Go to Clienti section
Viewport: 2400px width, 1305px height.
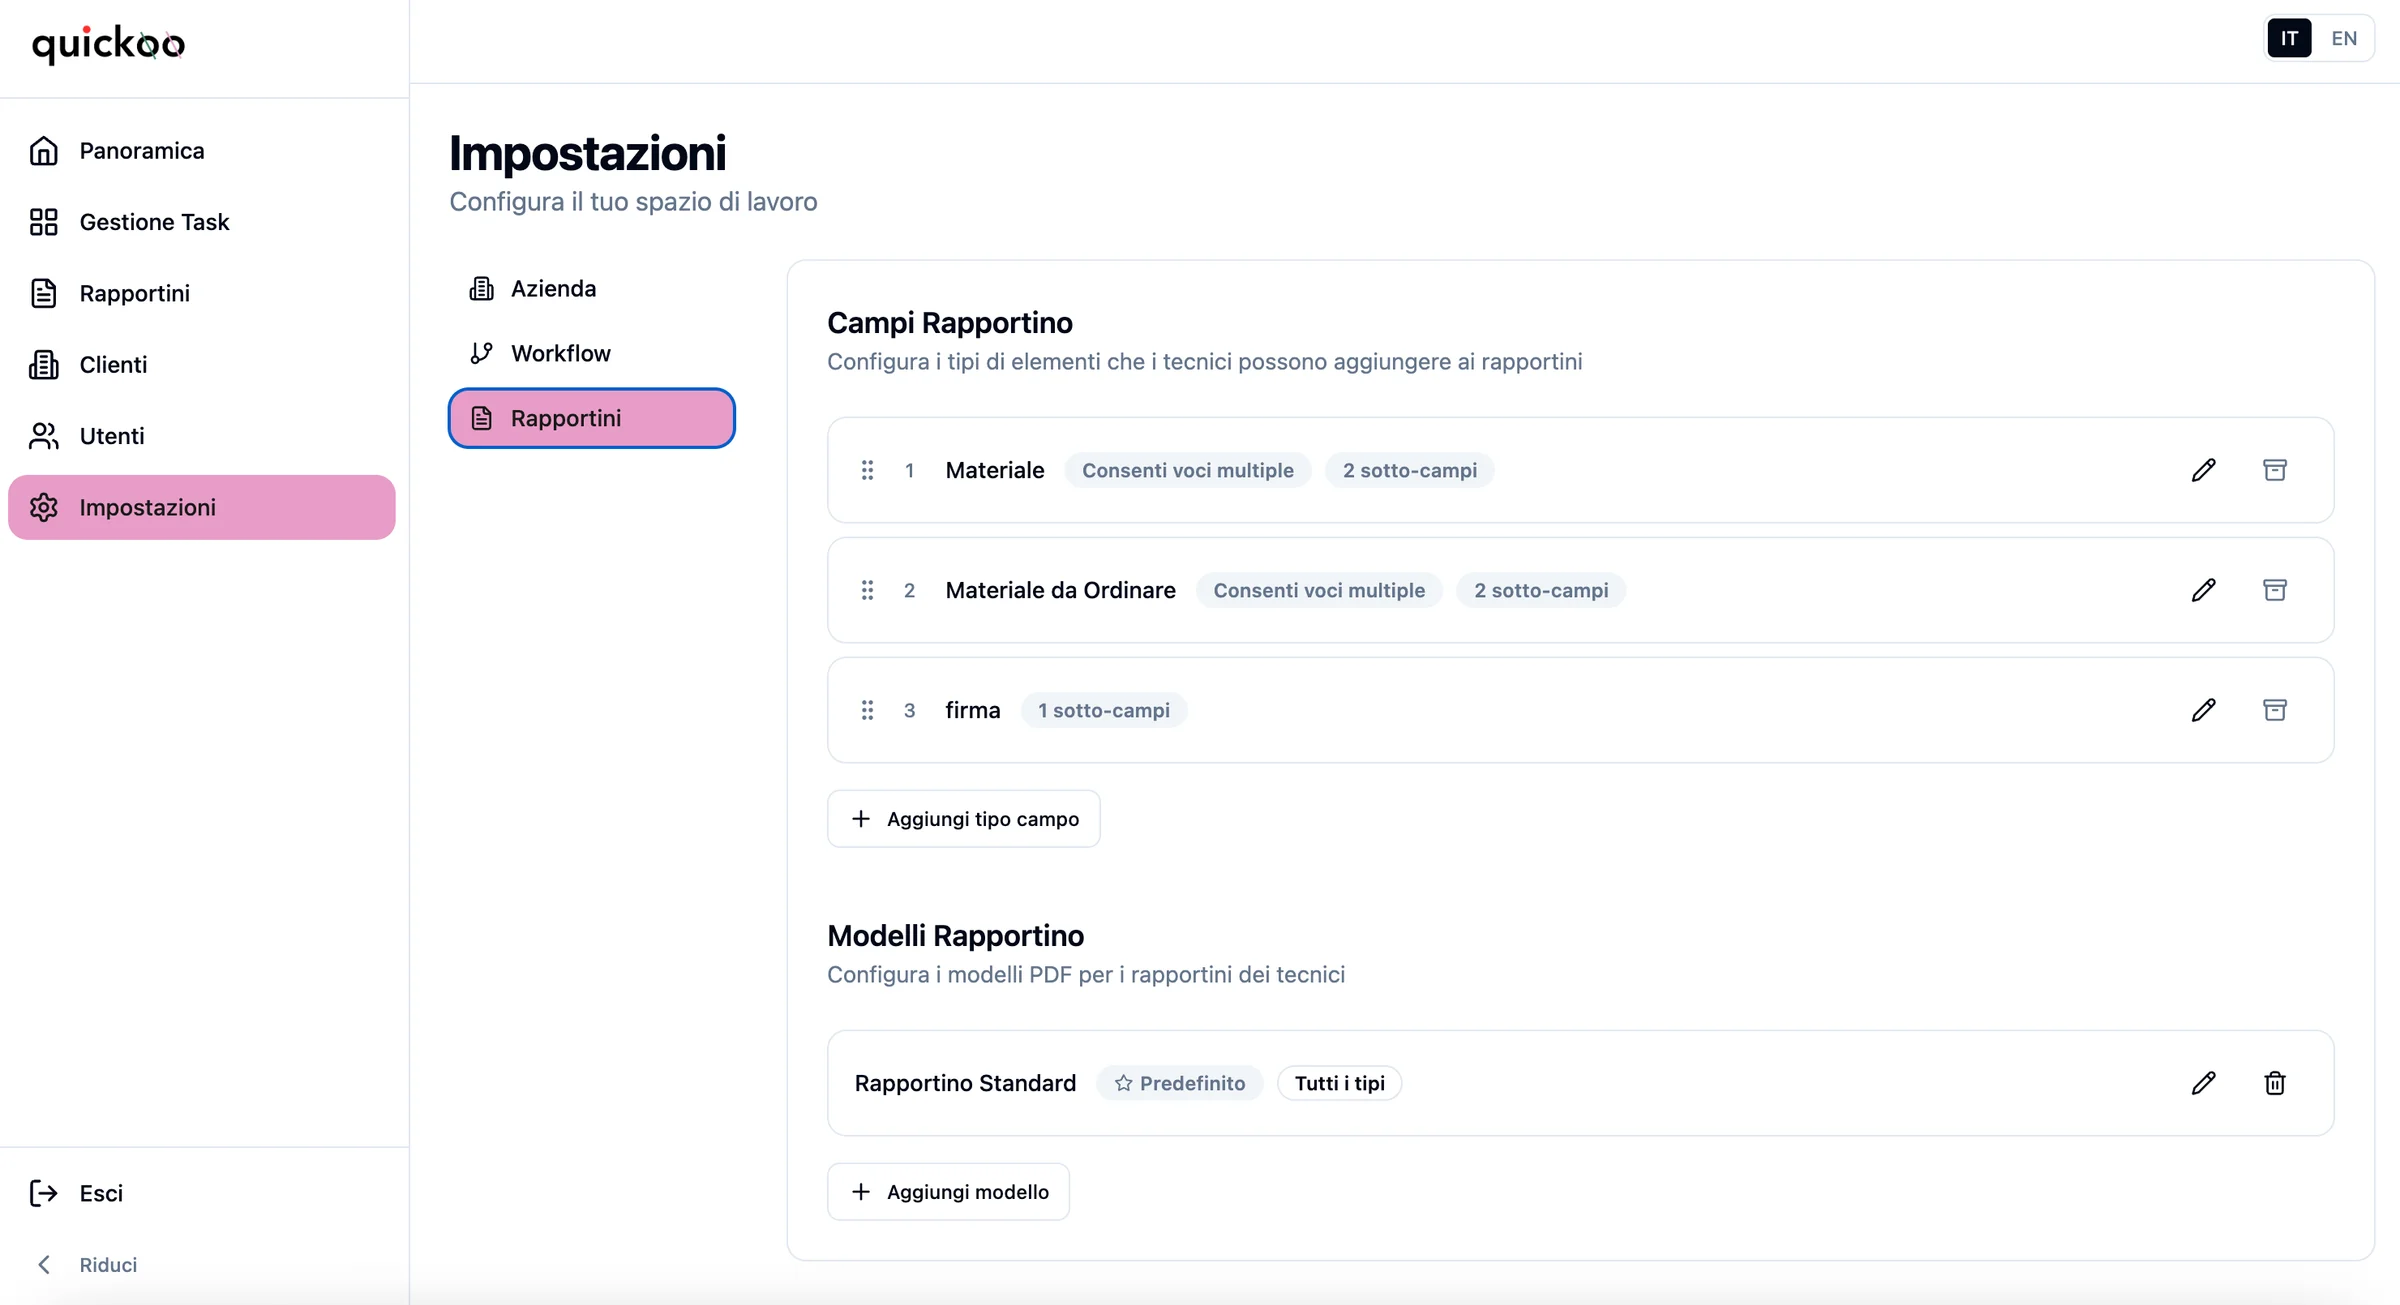[x=202, y=365]
